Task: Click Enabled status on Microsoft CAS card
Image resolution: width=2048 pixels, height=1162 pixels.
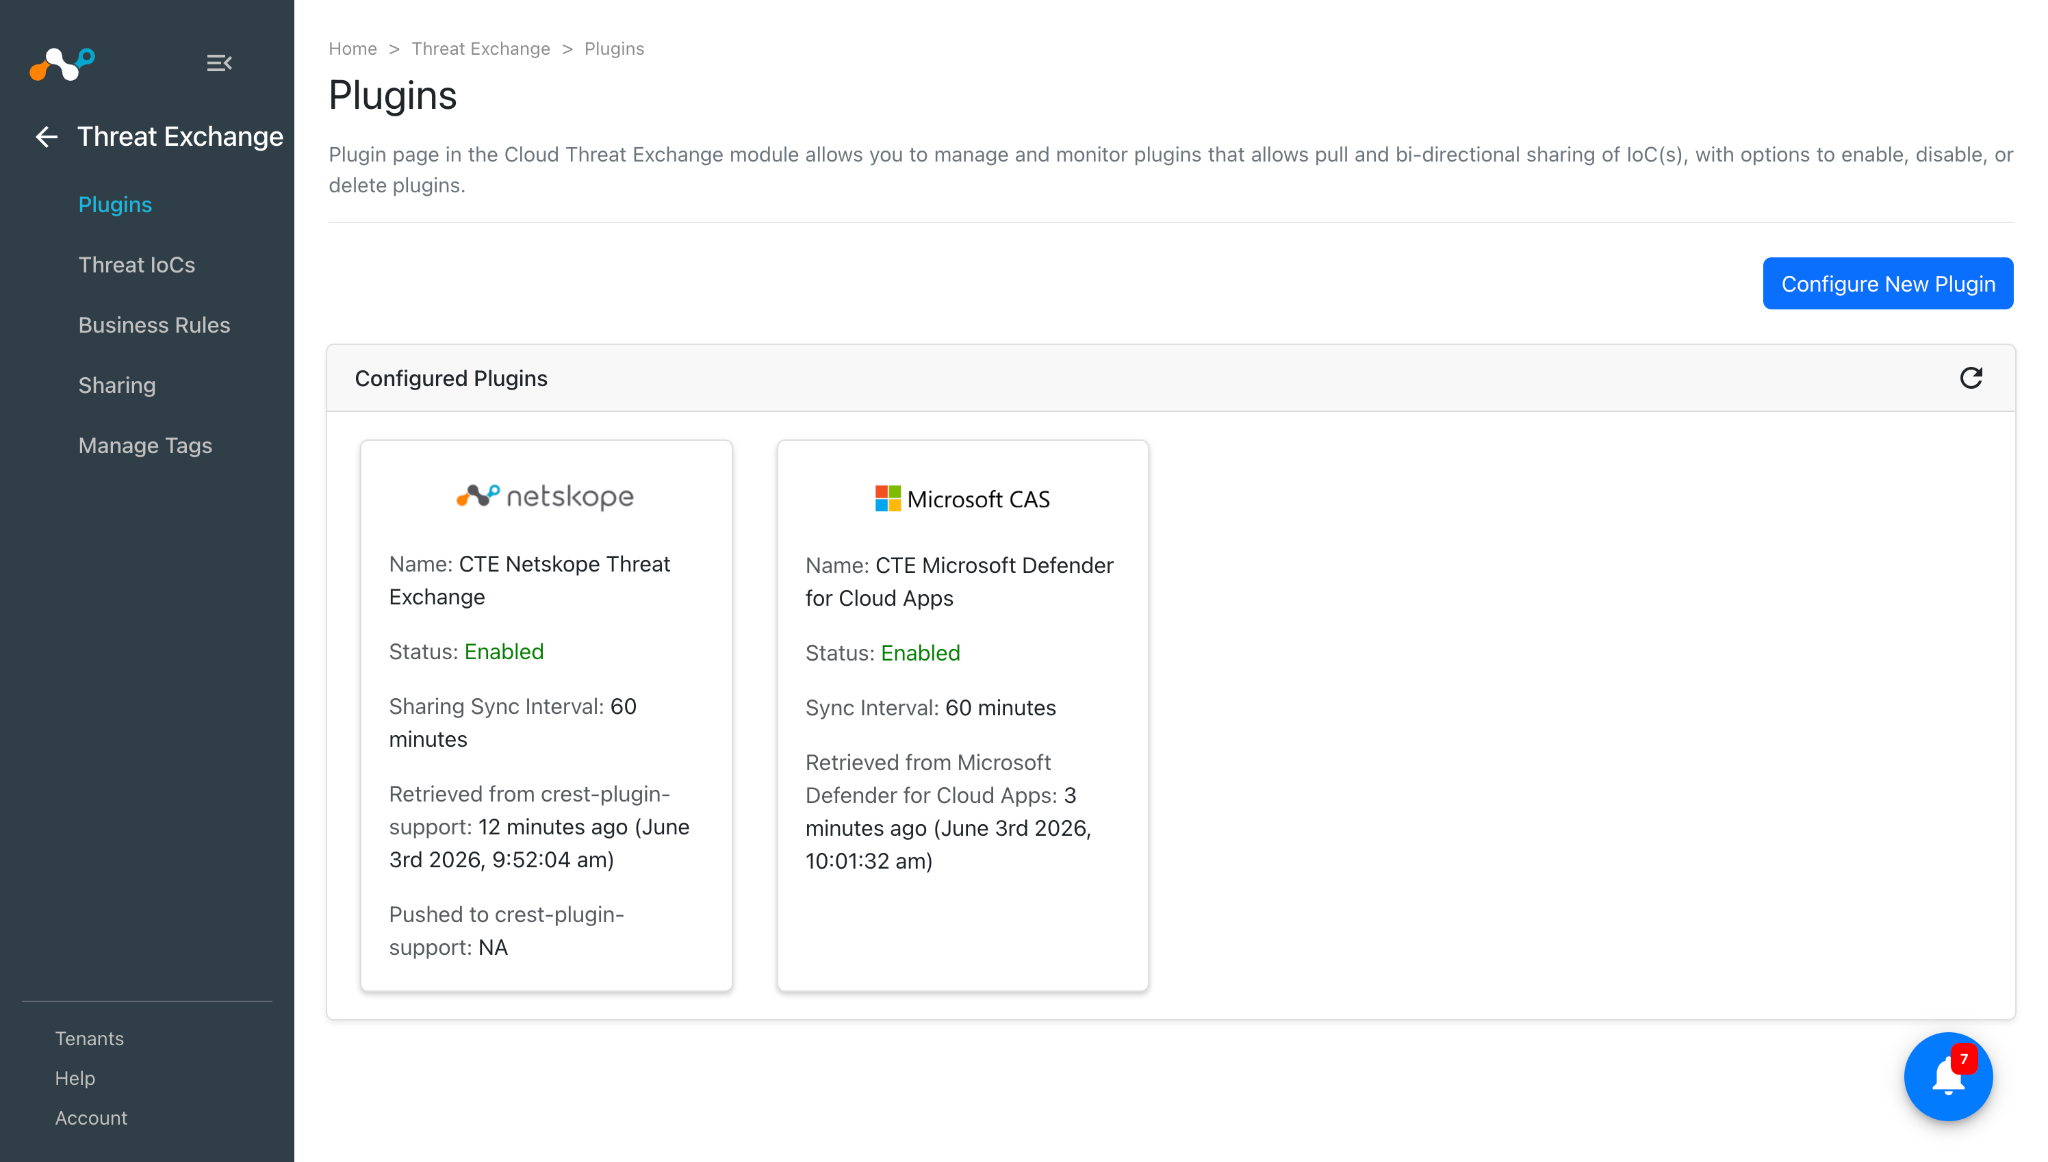Action: pyautogui.click(x=920, y=653)
